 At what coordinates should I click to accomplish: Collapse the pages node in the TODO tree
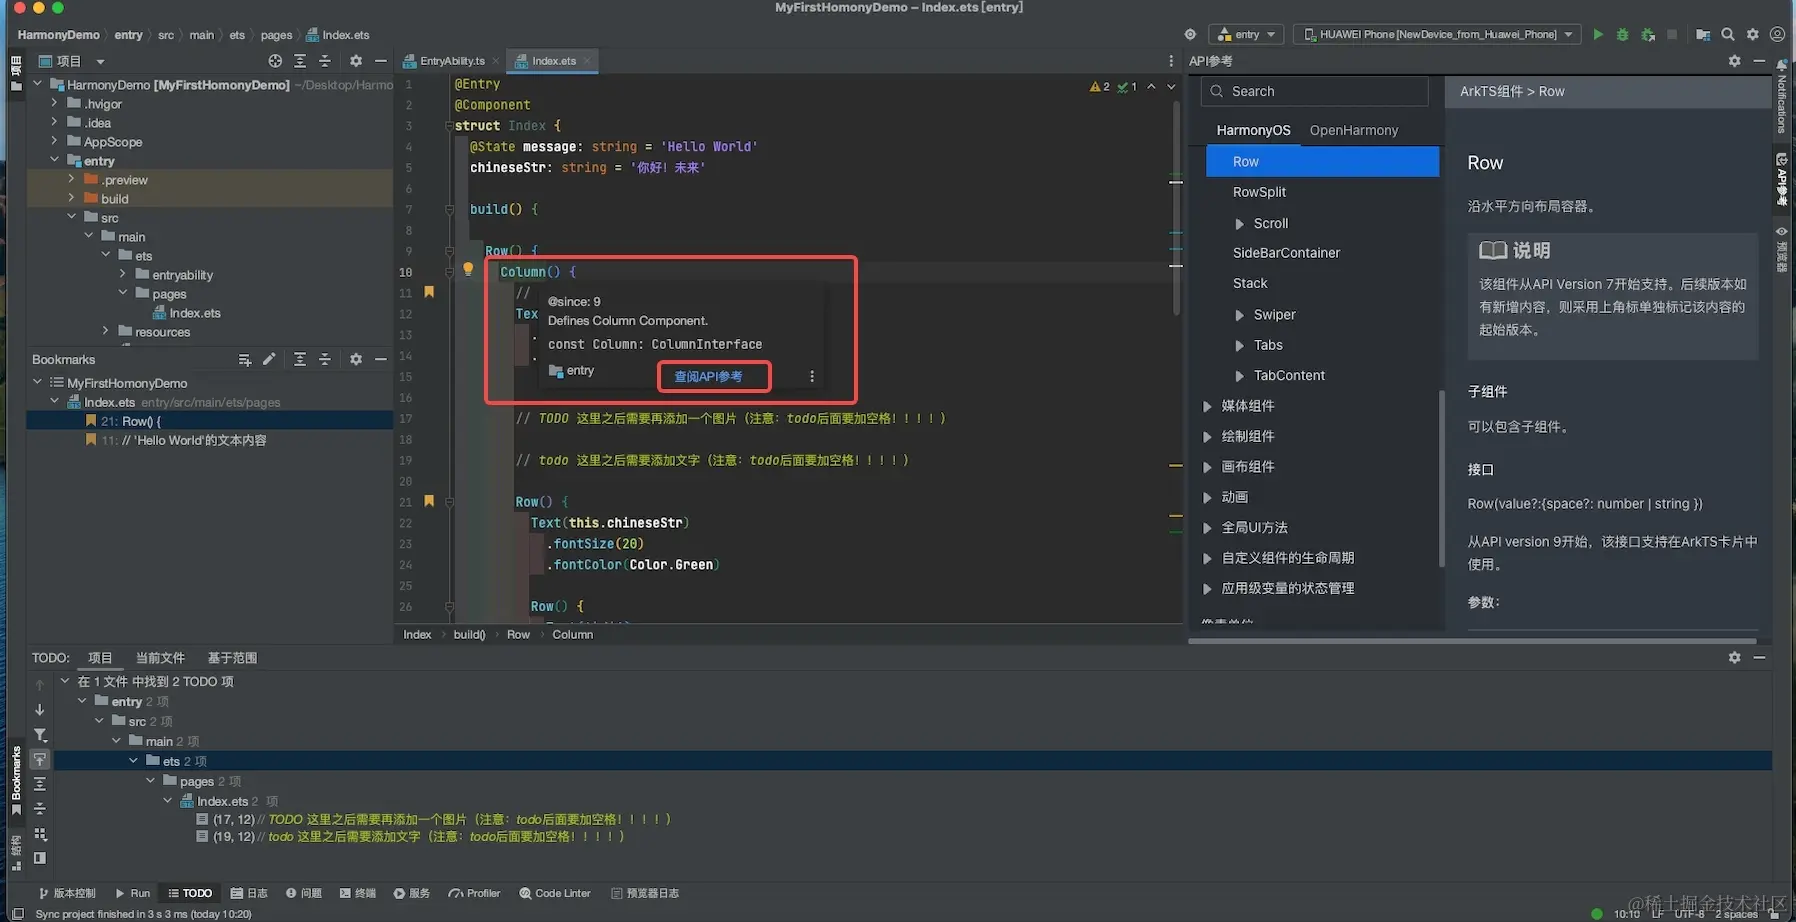[151, 781]
